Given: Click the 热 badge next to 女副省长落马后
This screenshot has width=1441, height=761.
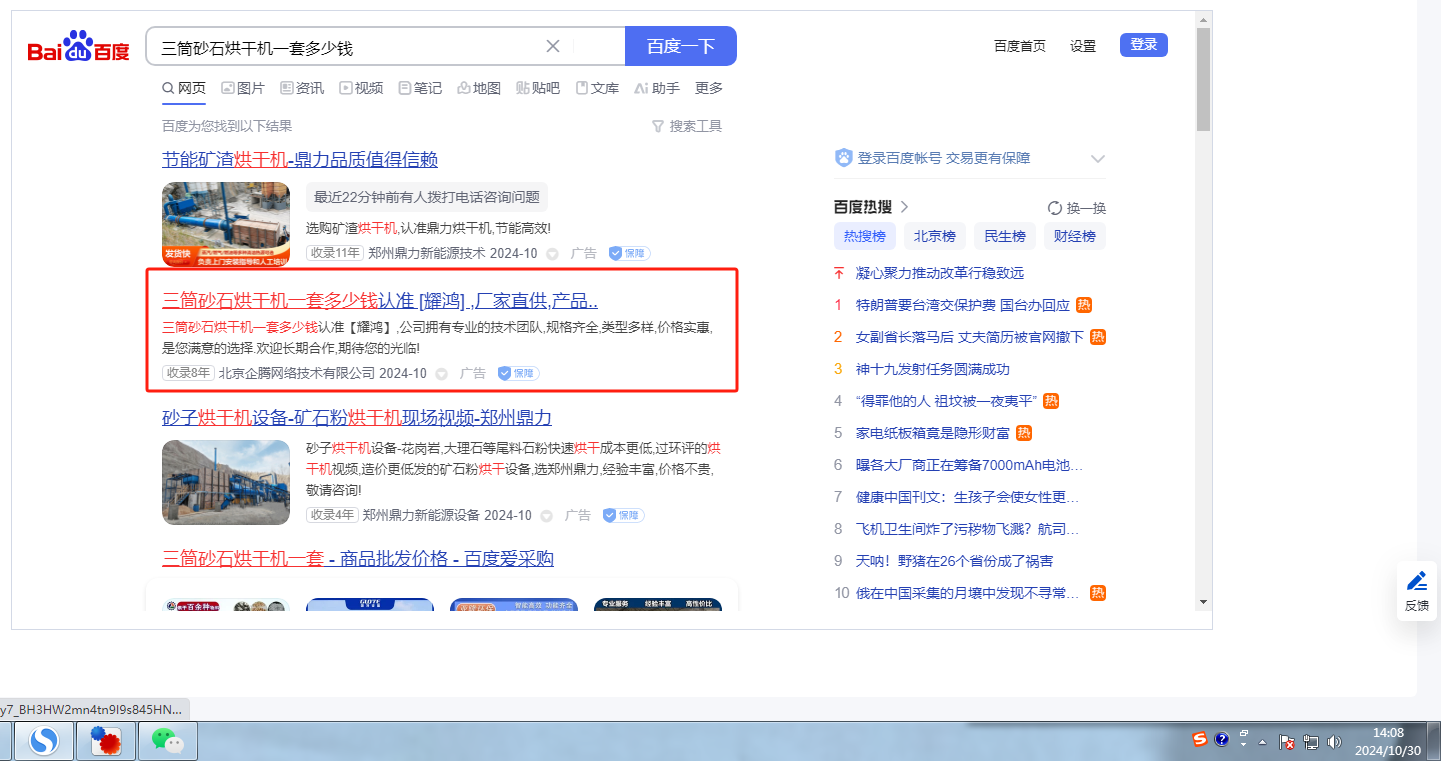Looking at the screenshot, I should coord(1098,337).
